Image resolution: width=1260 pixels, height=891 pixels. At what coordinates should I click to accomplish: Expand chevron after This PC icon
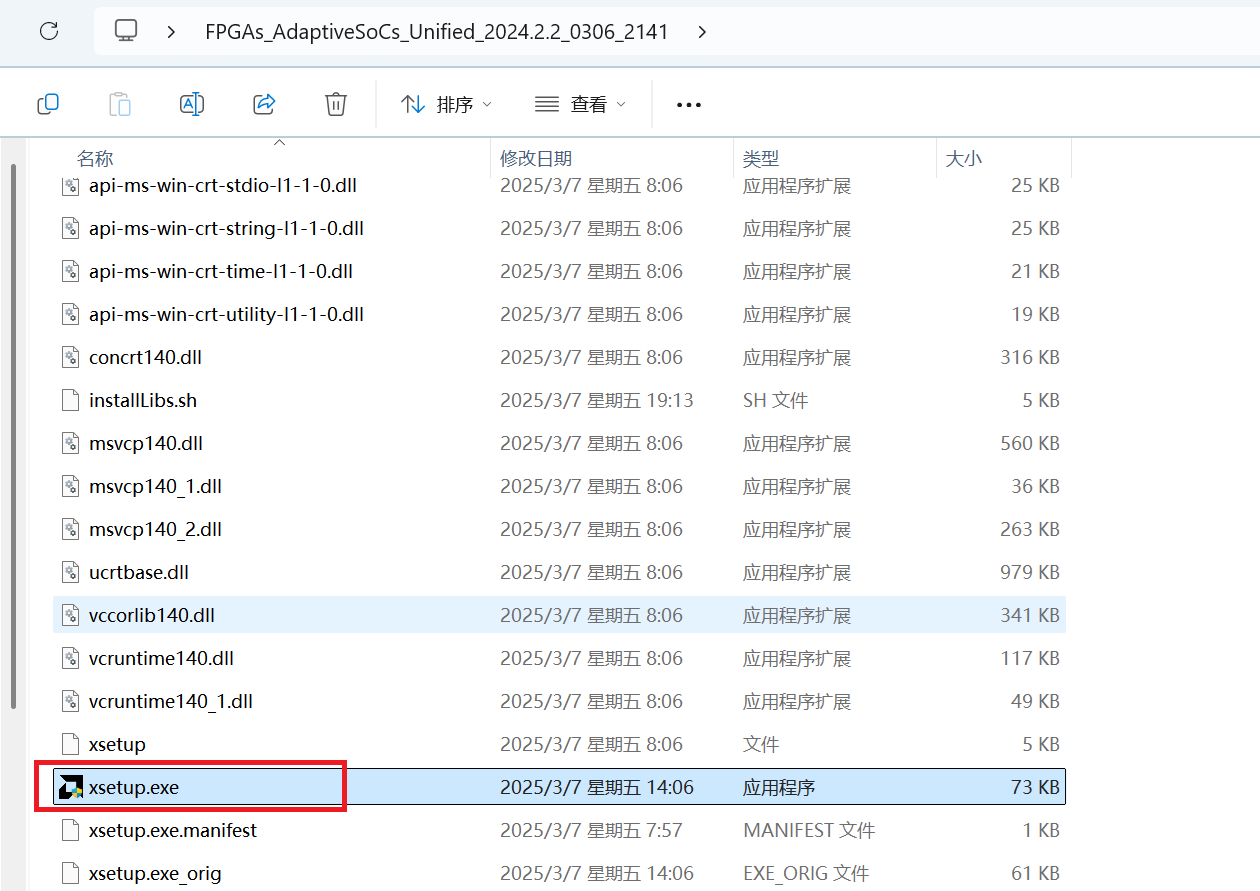pyautogui.click(x=171, y=31)
